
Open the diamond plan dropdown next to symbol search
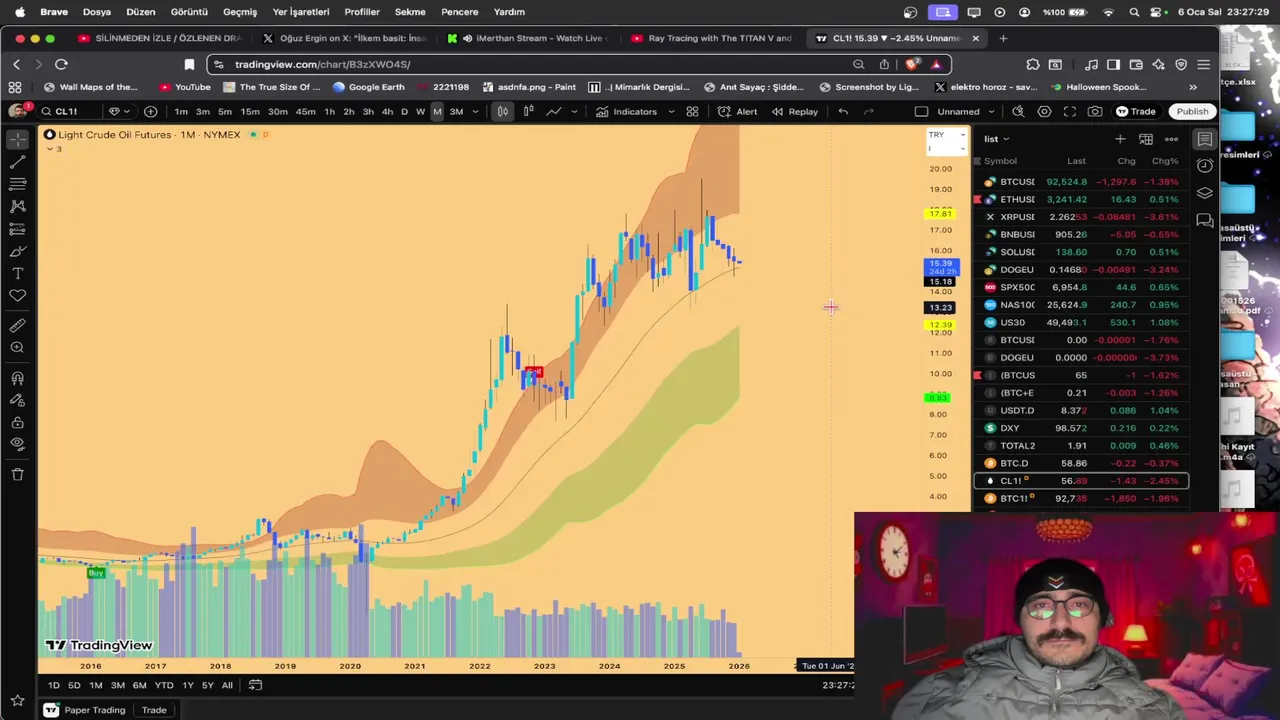[119, 111]
